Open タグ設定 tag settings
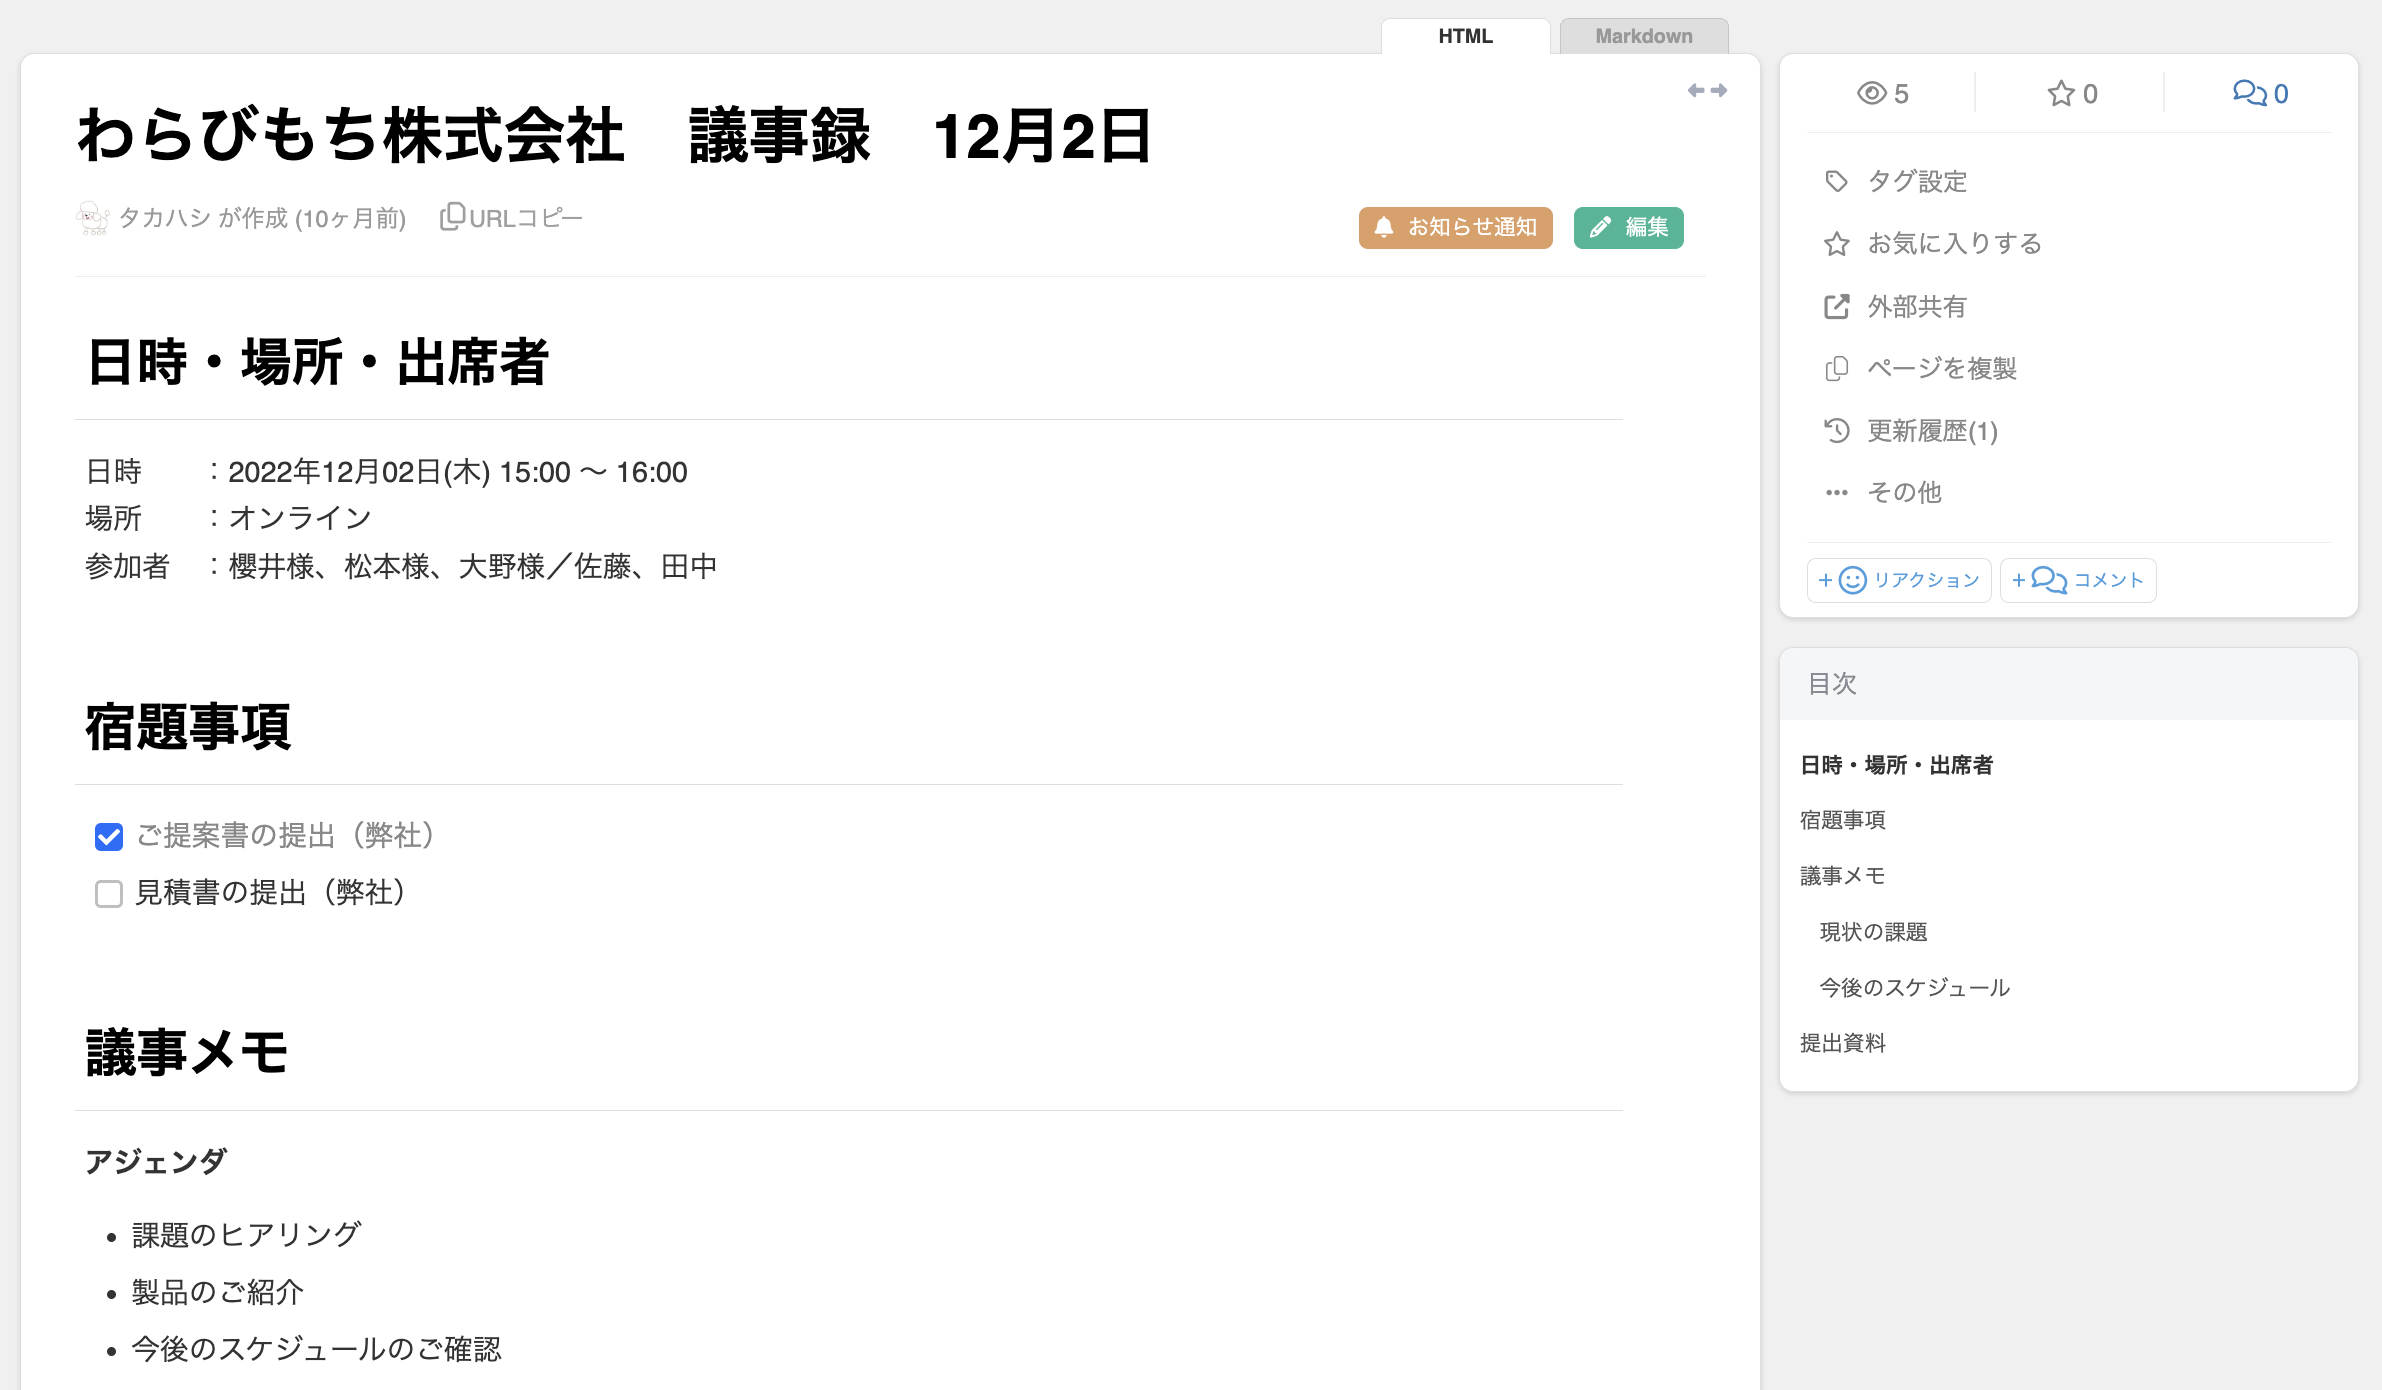The image size is (2382, 1390). point(1916,181)
